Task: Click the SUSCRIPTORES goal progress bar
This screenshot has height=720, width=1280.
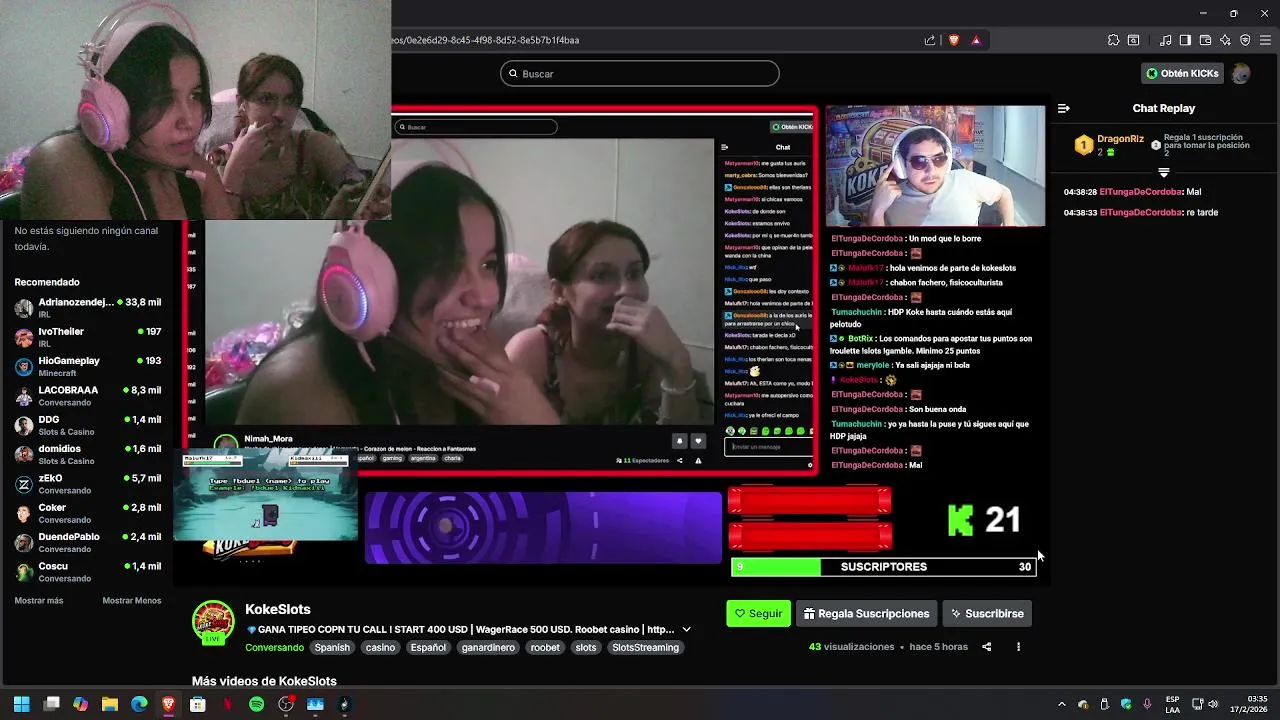Action: [x=884, y=567]
